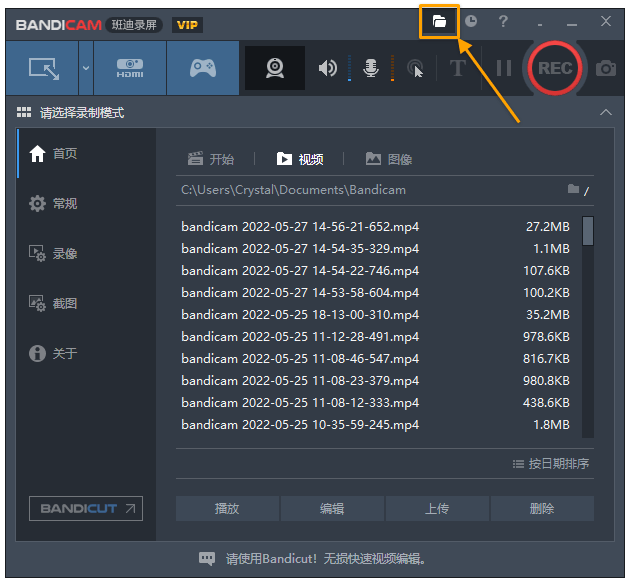Open the 截图 screenshot settings section

tap(86, 303)
